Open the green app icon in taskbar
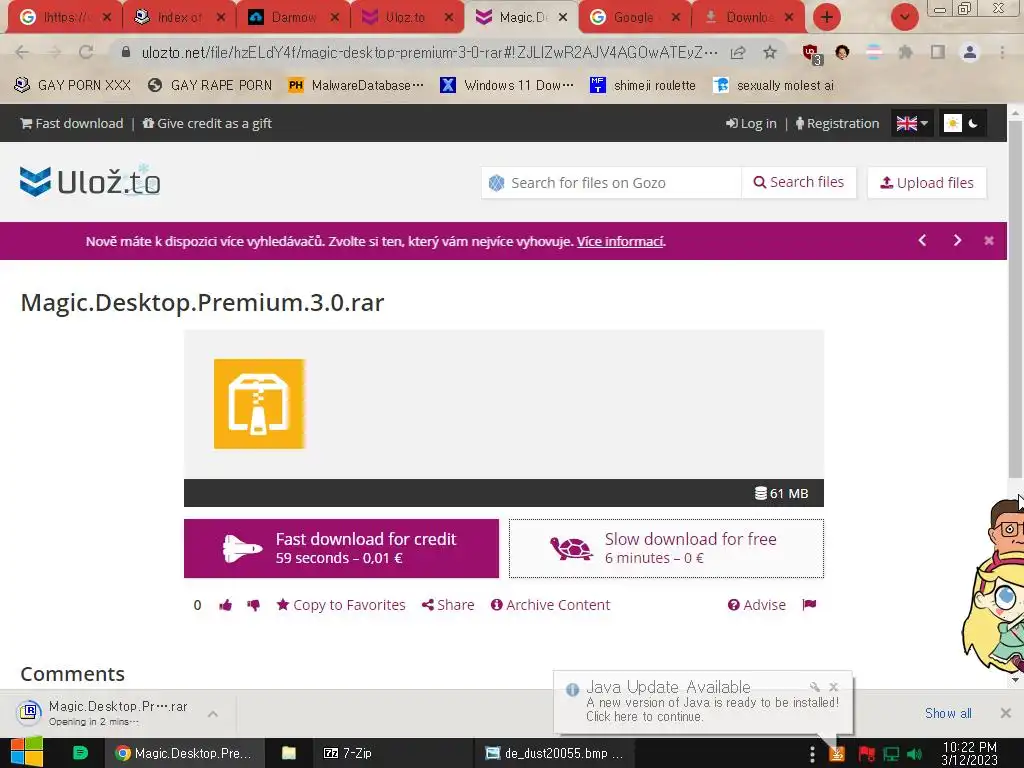The image size is (1024, 768). click(x=80, y=753)
